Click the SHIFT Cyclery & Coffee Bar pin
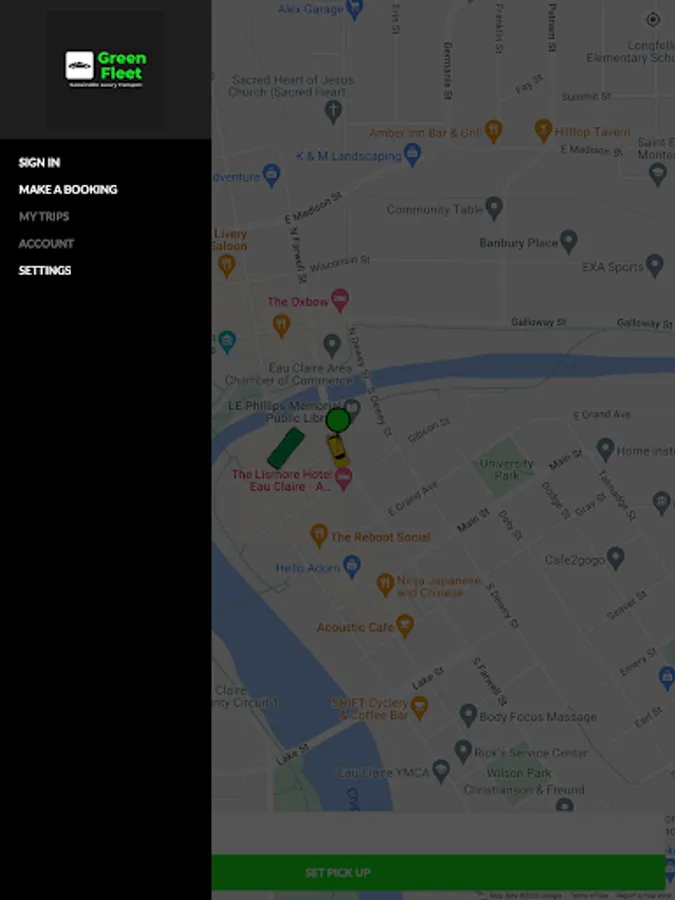 point(420,708)
